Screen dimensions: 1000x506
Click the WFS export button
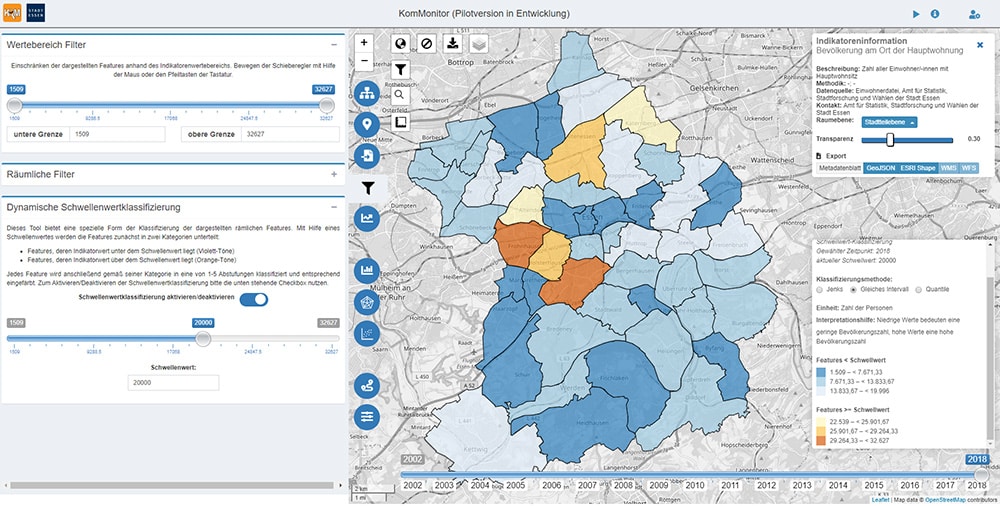coord(969,168)
